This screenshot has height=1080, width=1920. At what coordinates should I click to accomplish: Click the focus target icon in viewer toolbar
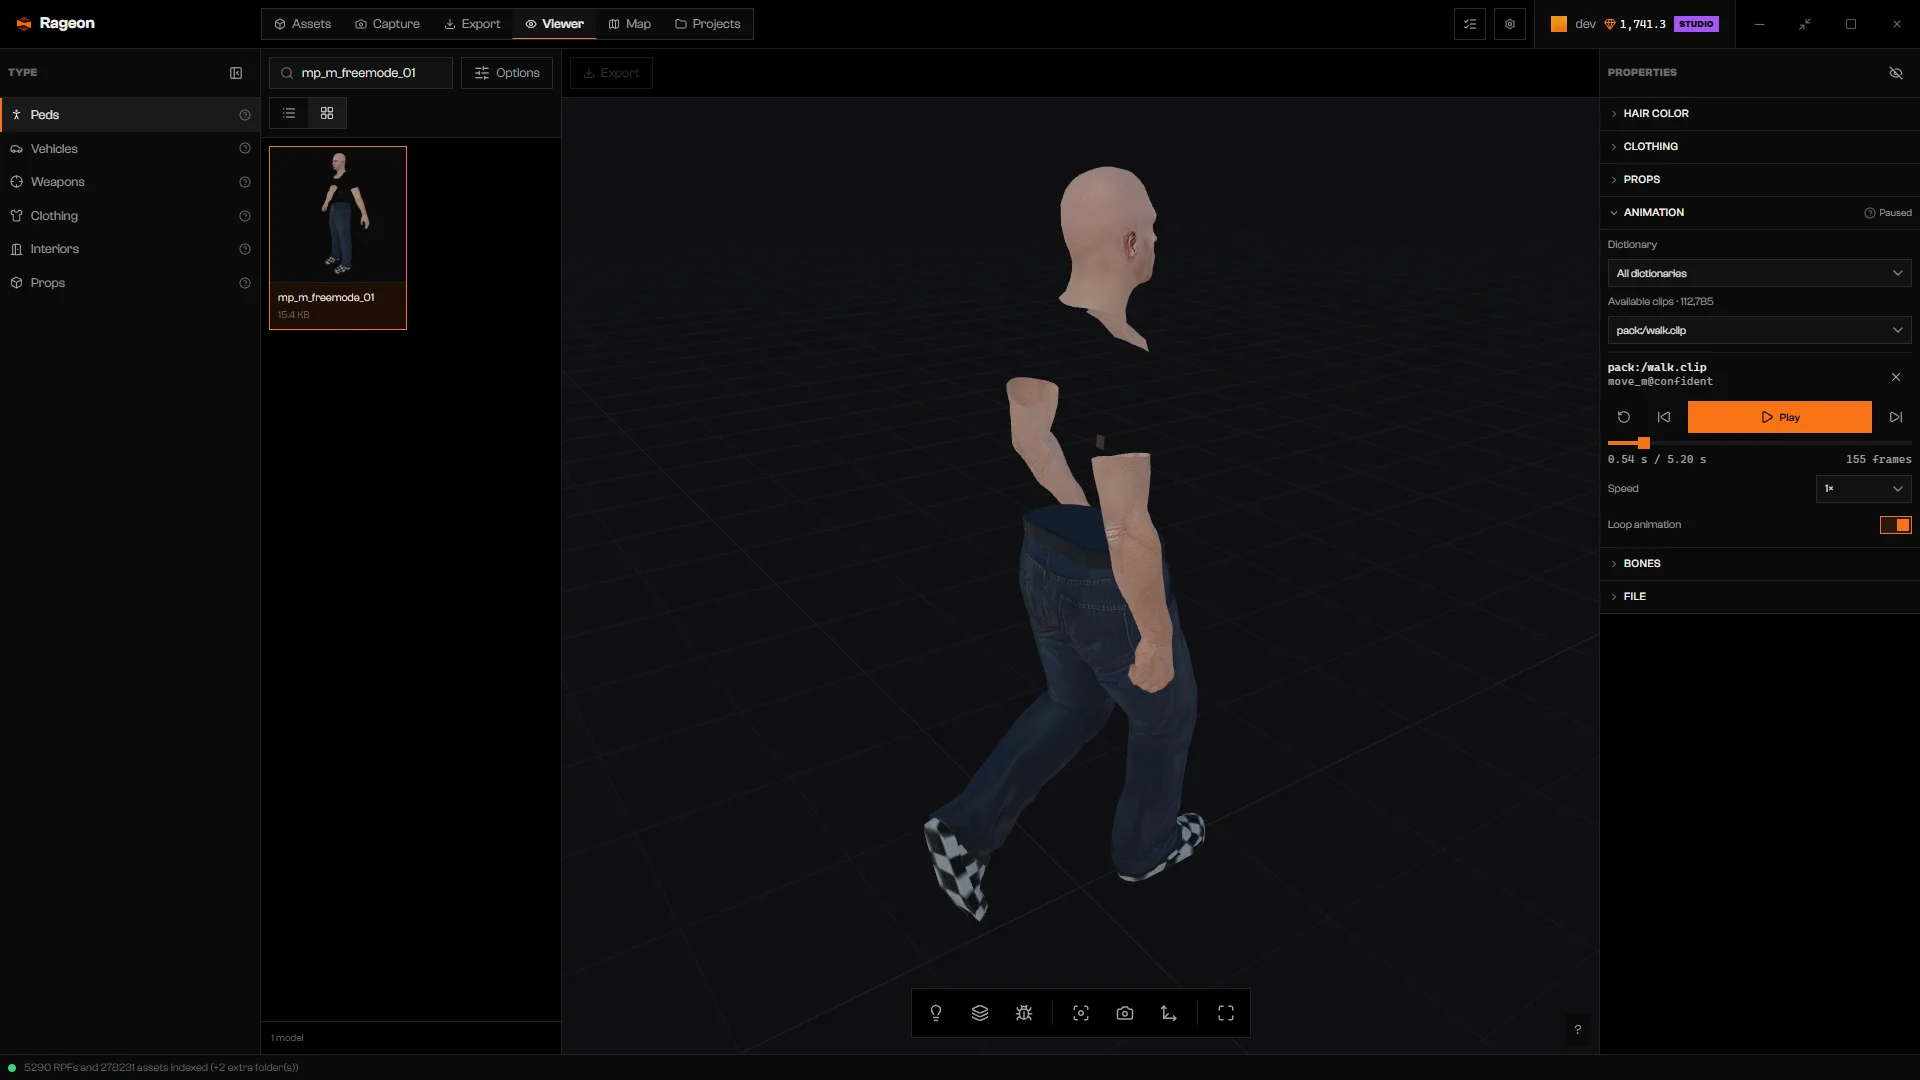coord(1081,1013)
